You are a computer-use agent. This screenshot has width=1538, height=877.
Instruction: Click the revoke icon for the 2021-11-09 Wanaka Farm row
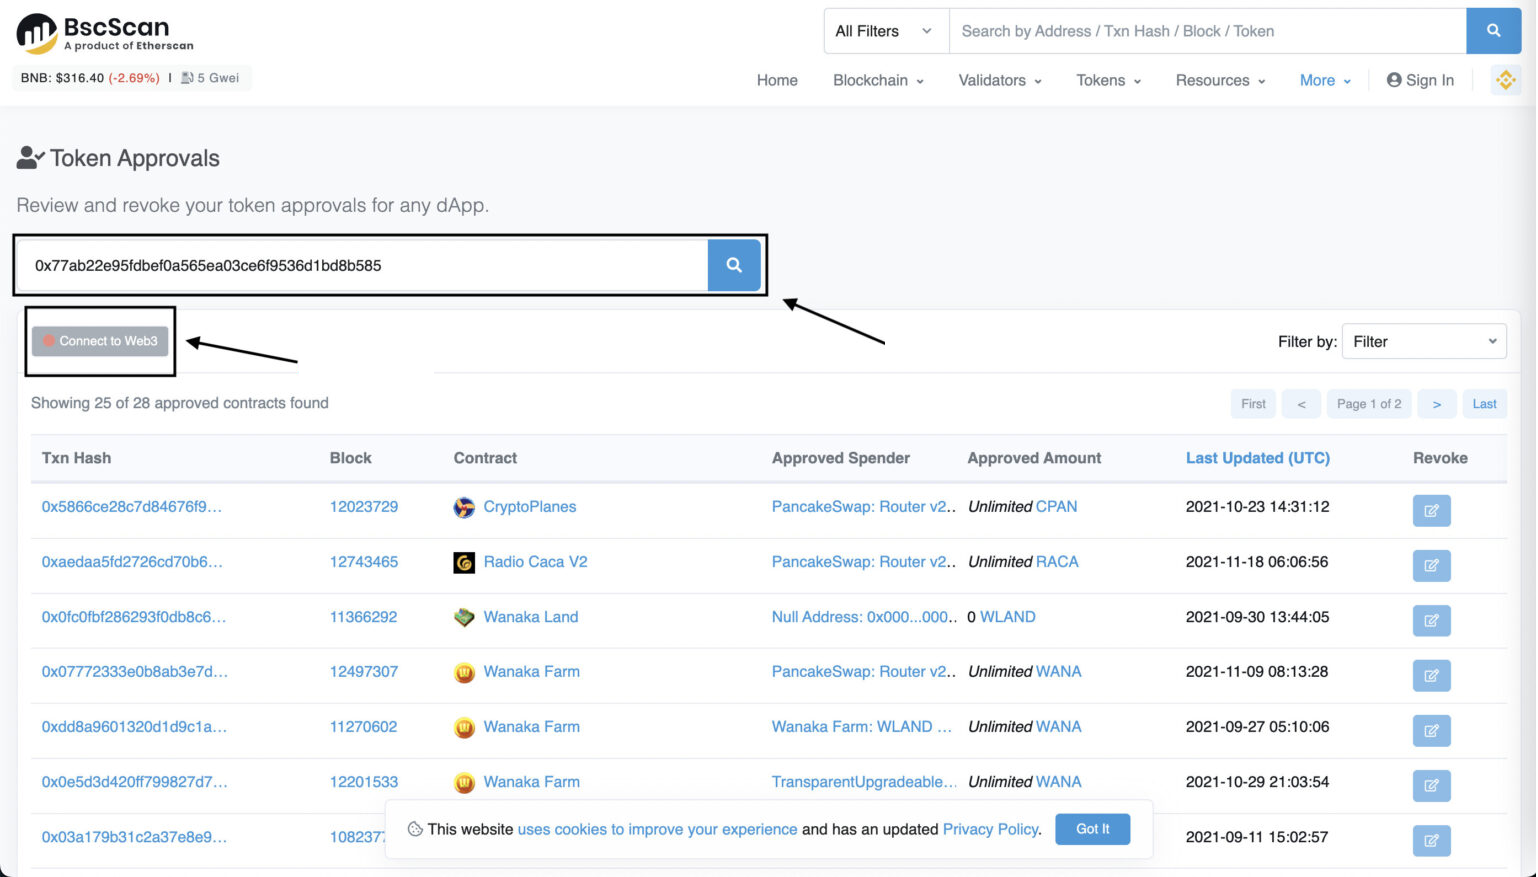pos(1431,676)
